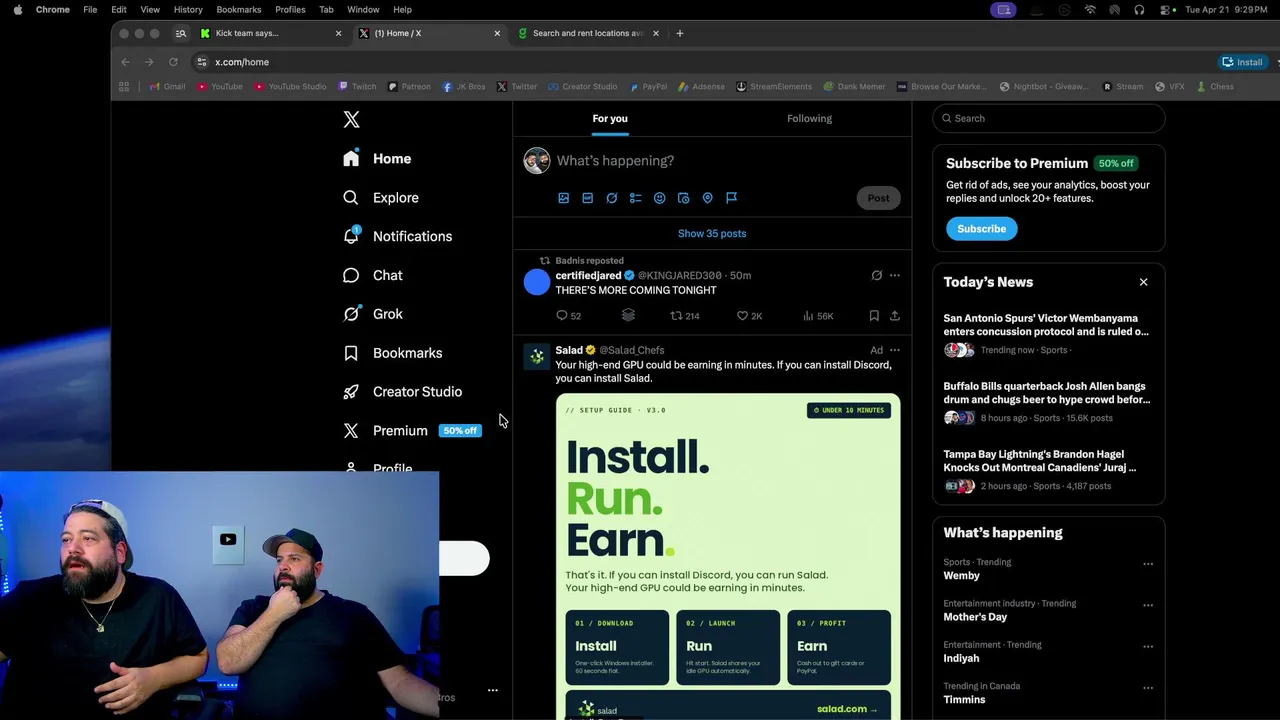Add a GIF to new post

tap(587, 198)
